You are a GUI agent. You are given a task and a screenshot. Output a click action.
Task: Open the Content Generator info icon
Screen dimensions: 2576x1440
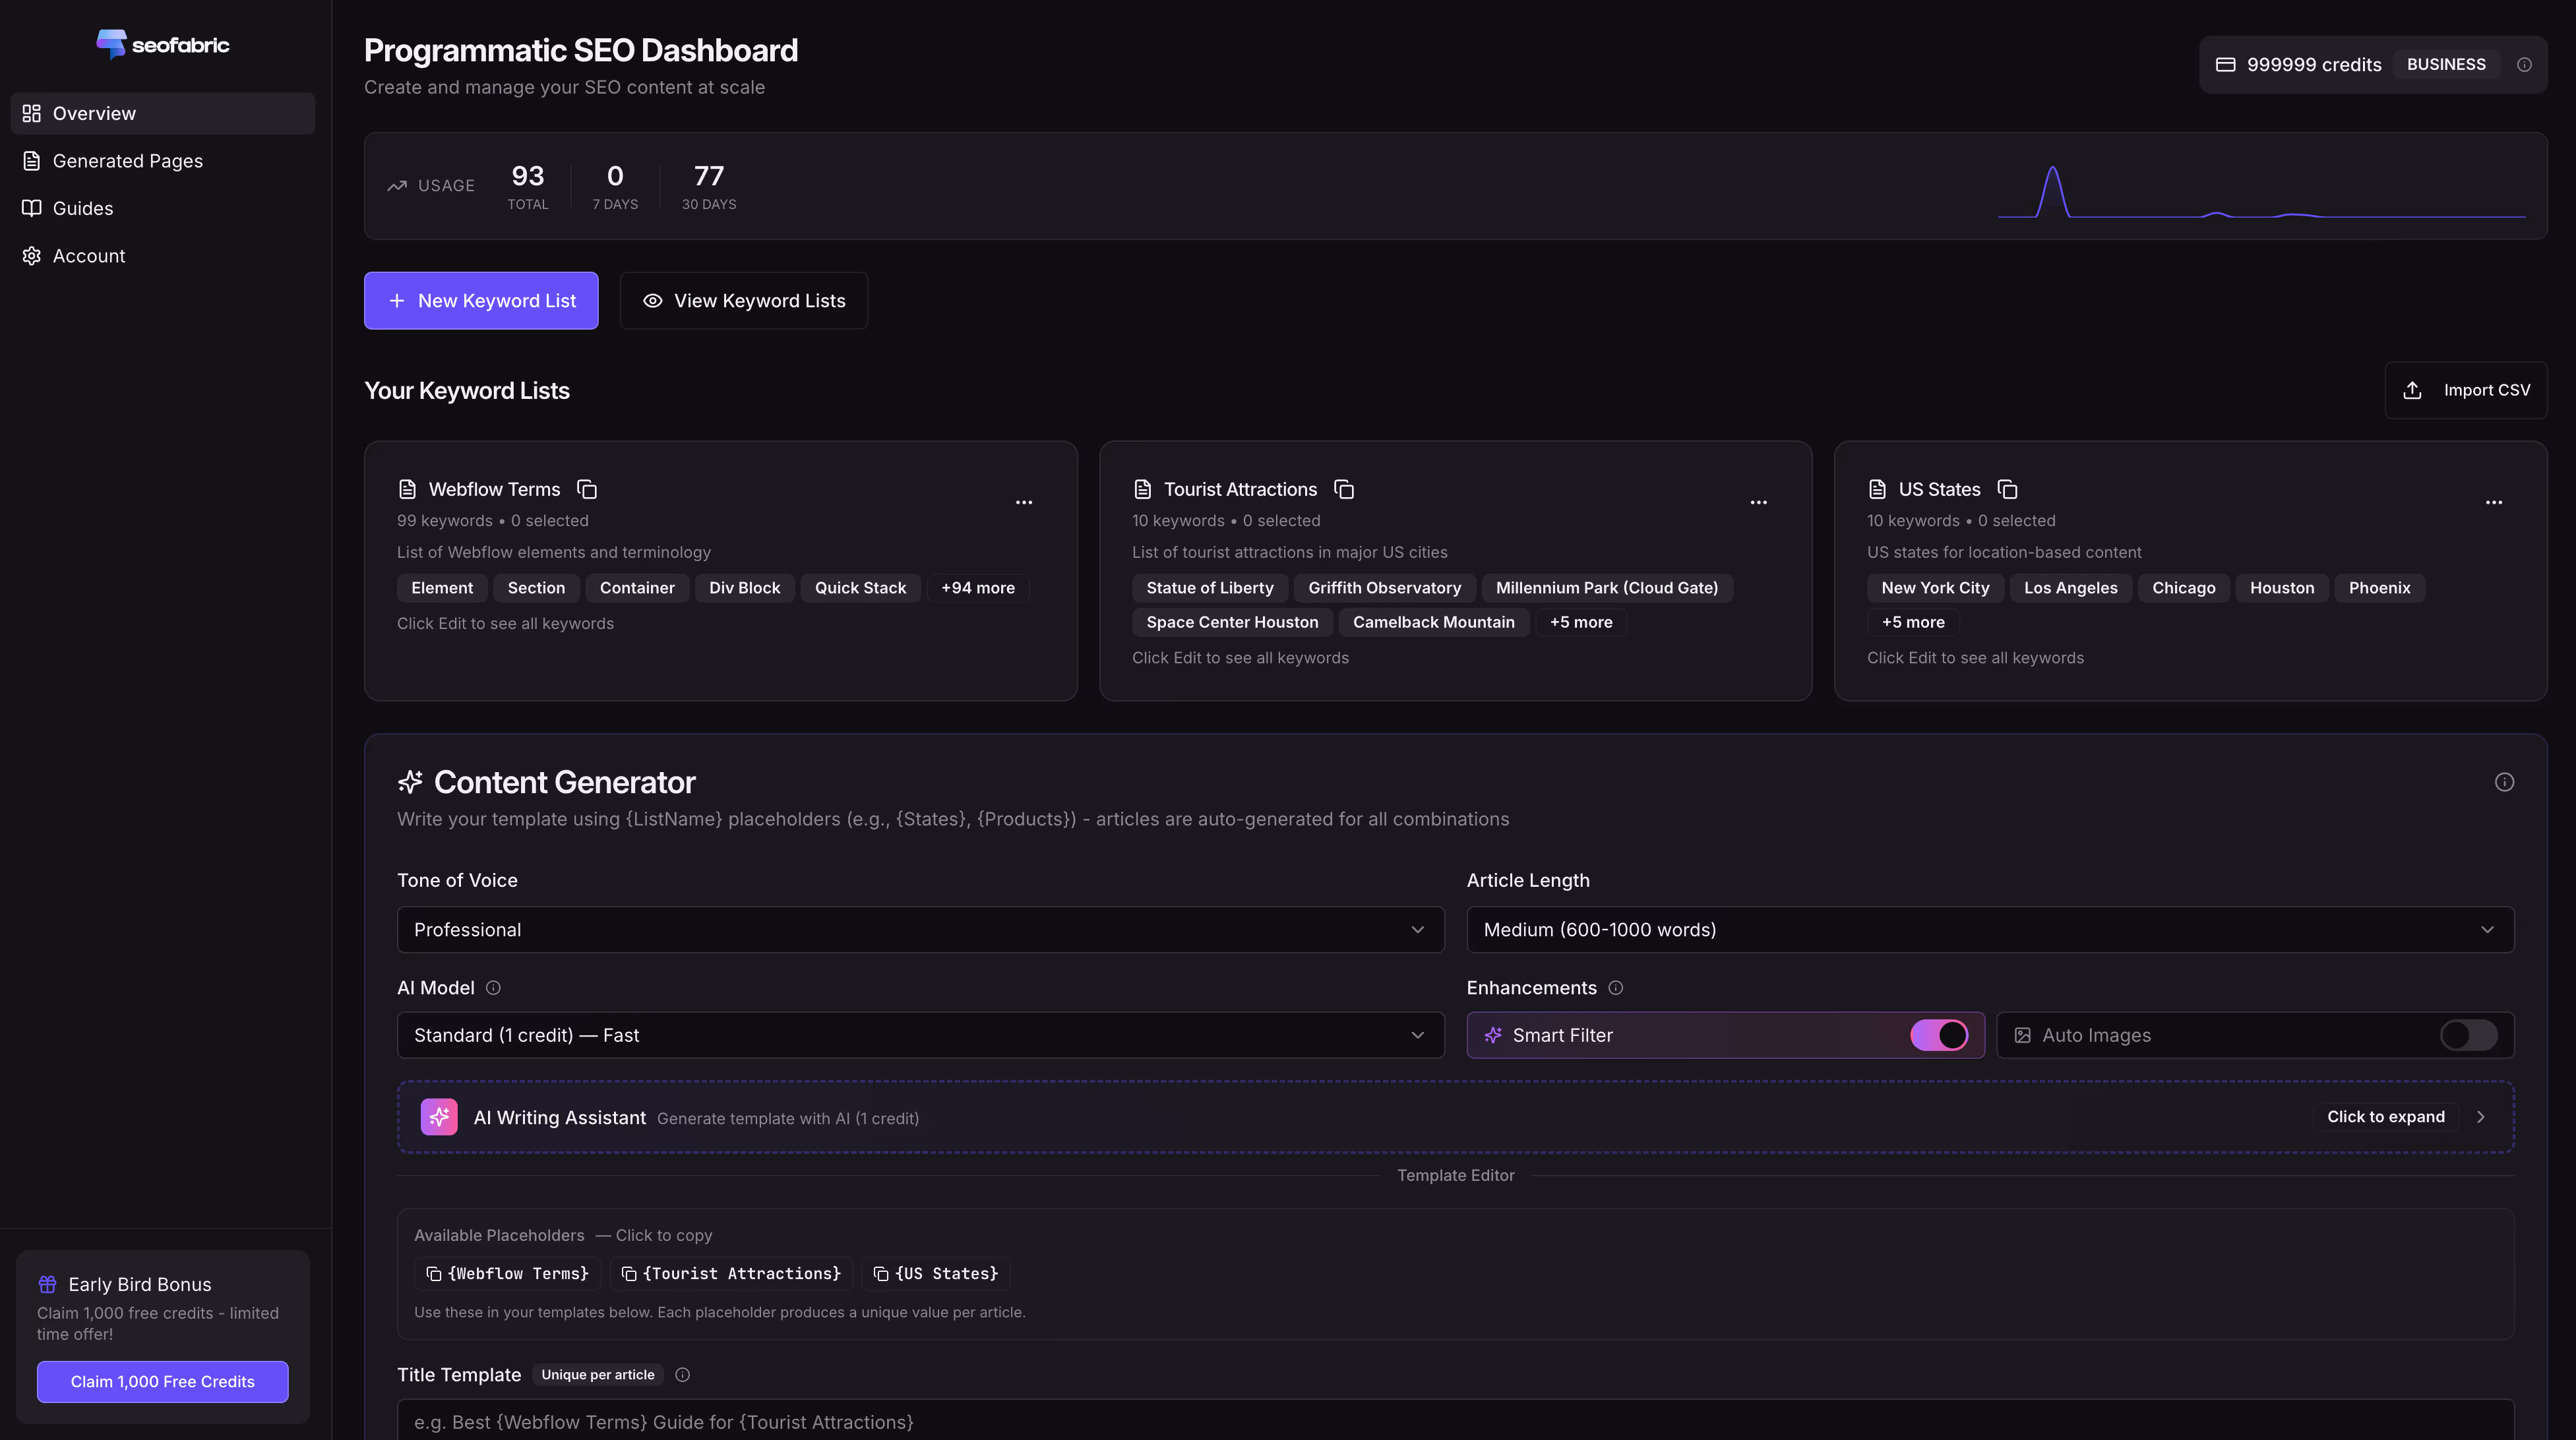(2505, 782)
